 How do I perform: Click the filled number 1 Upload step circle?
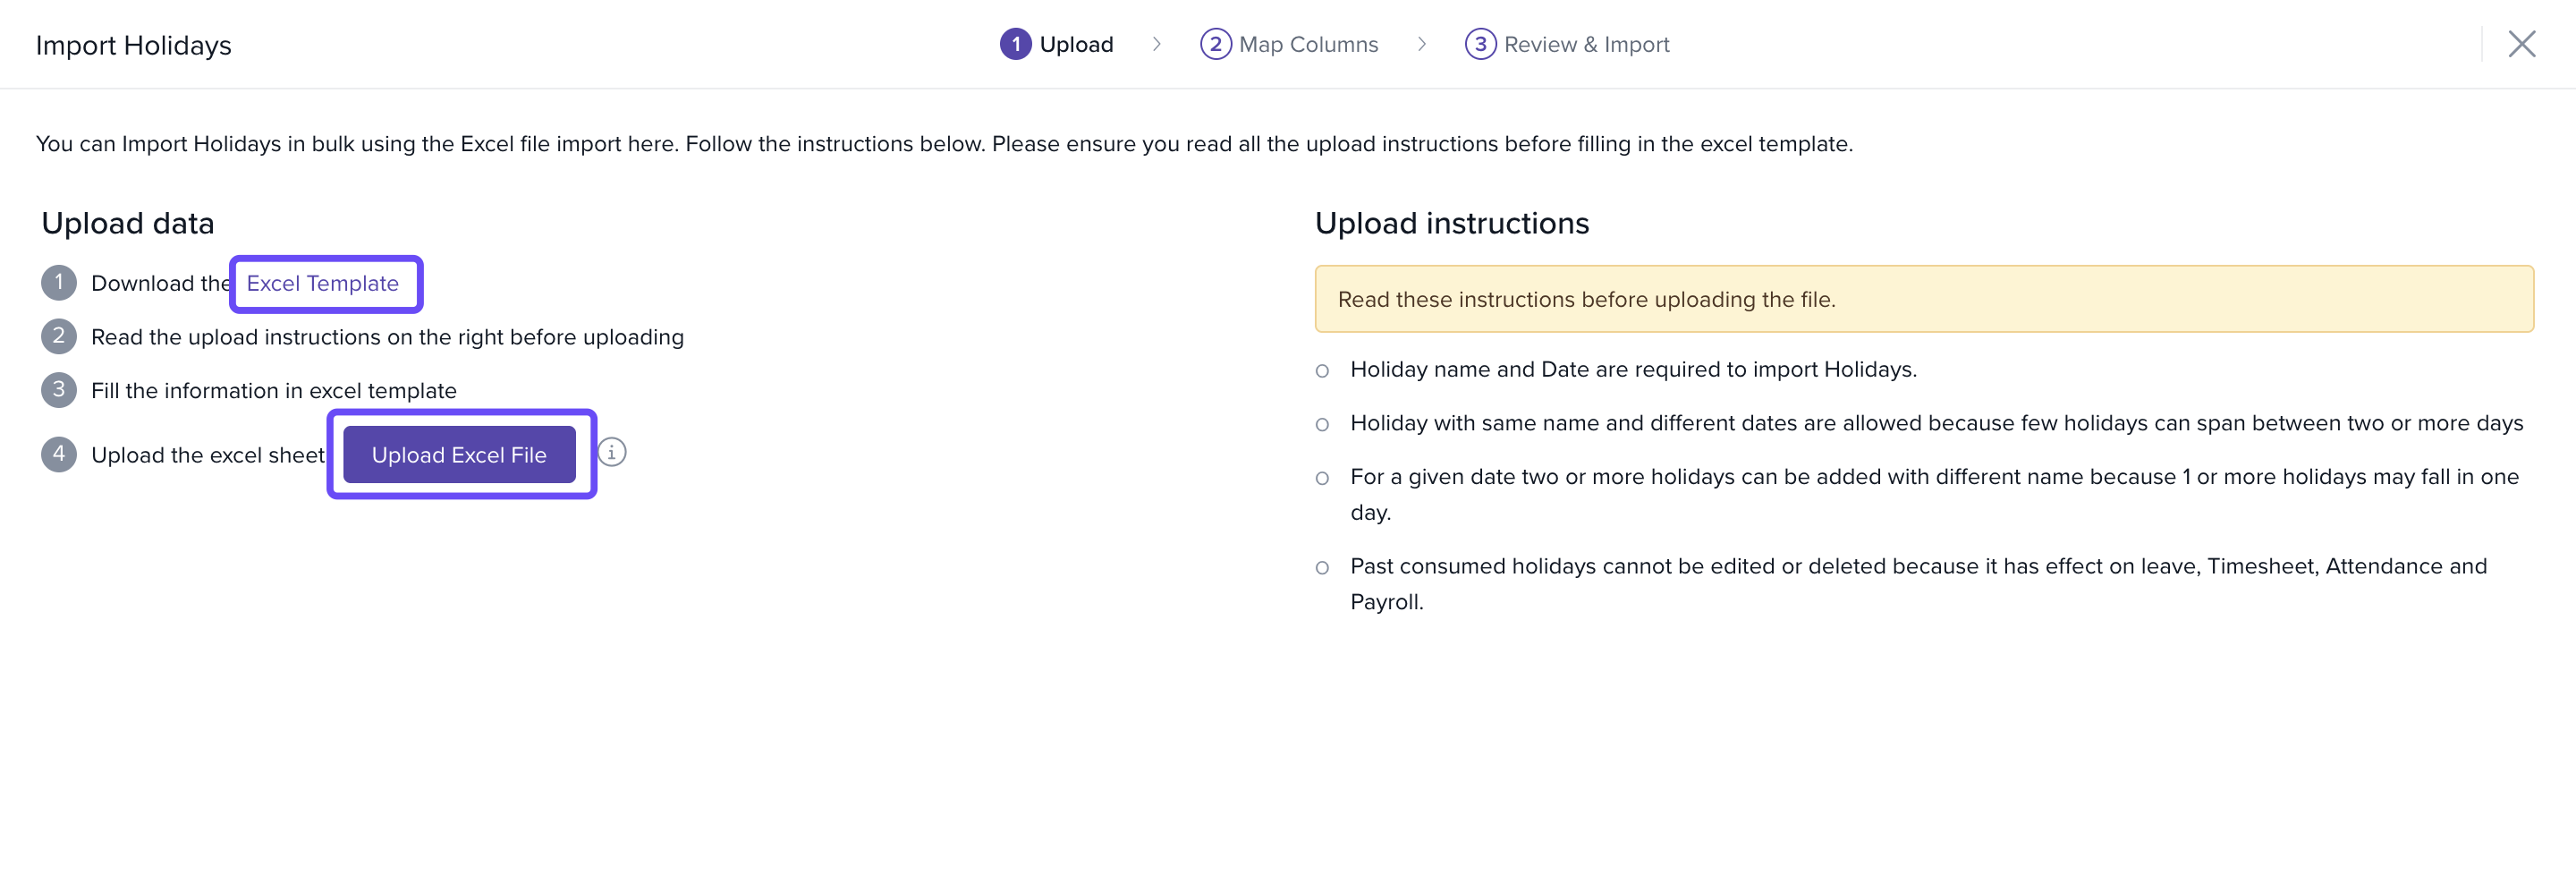pos(1015,44)
